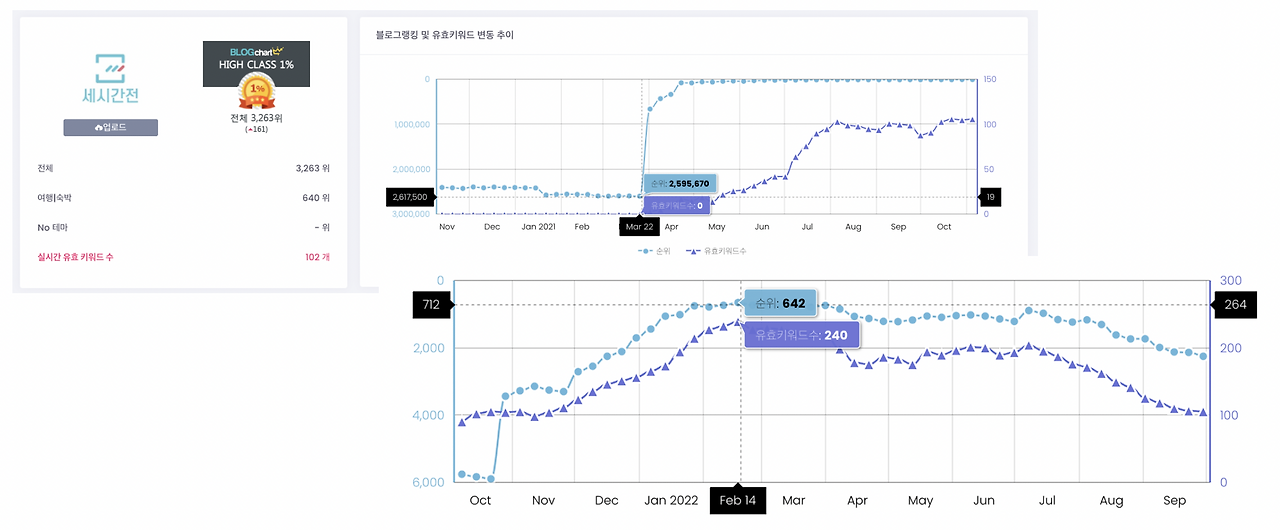Click the 2,617,500 crosshair label on the left axis

[x=411, y=197]
